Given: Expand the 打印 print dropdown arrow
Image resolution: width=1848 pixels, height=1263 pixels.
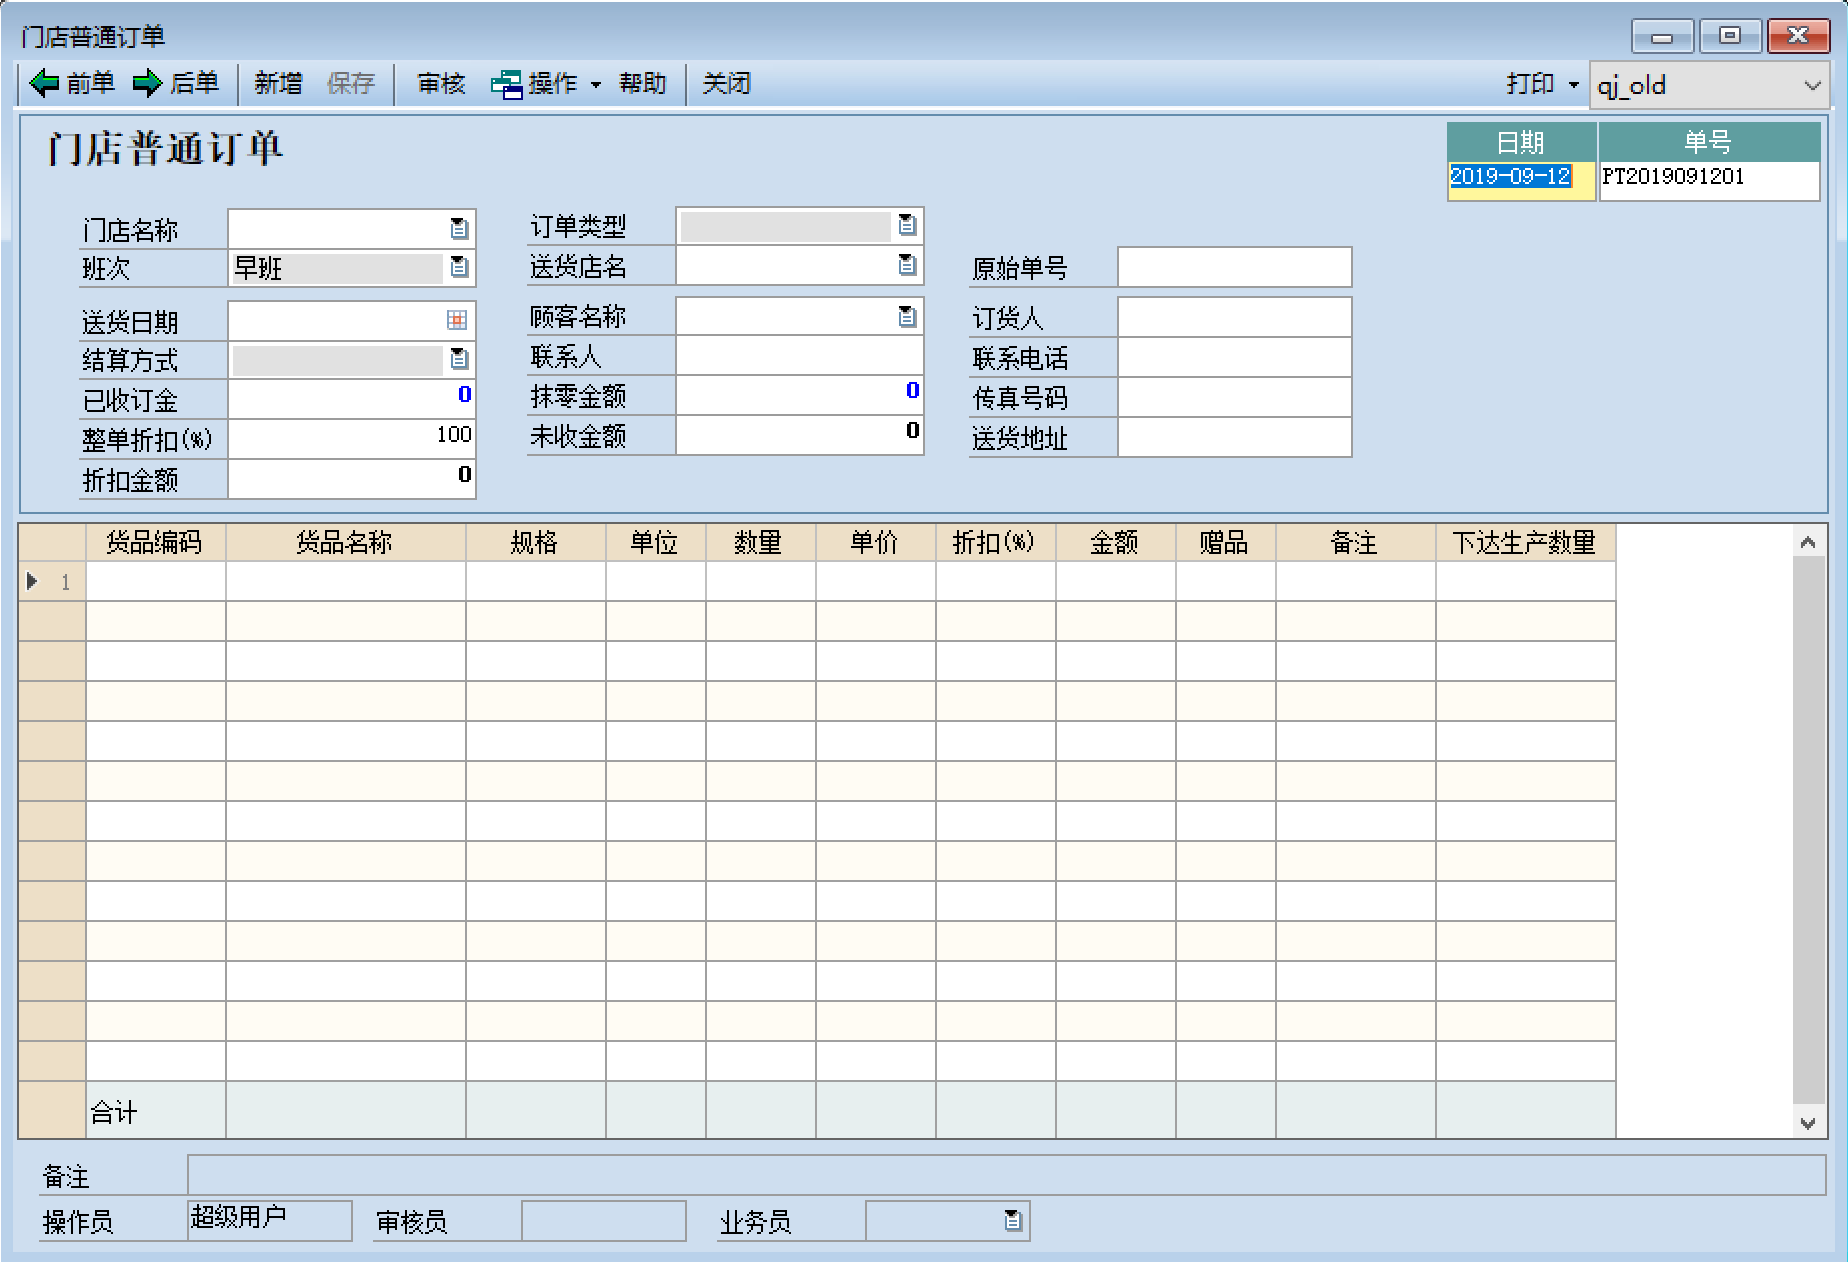Looking at the screenshot, I should [1573, 85].
